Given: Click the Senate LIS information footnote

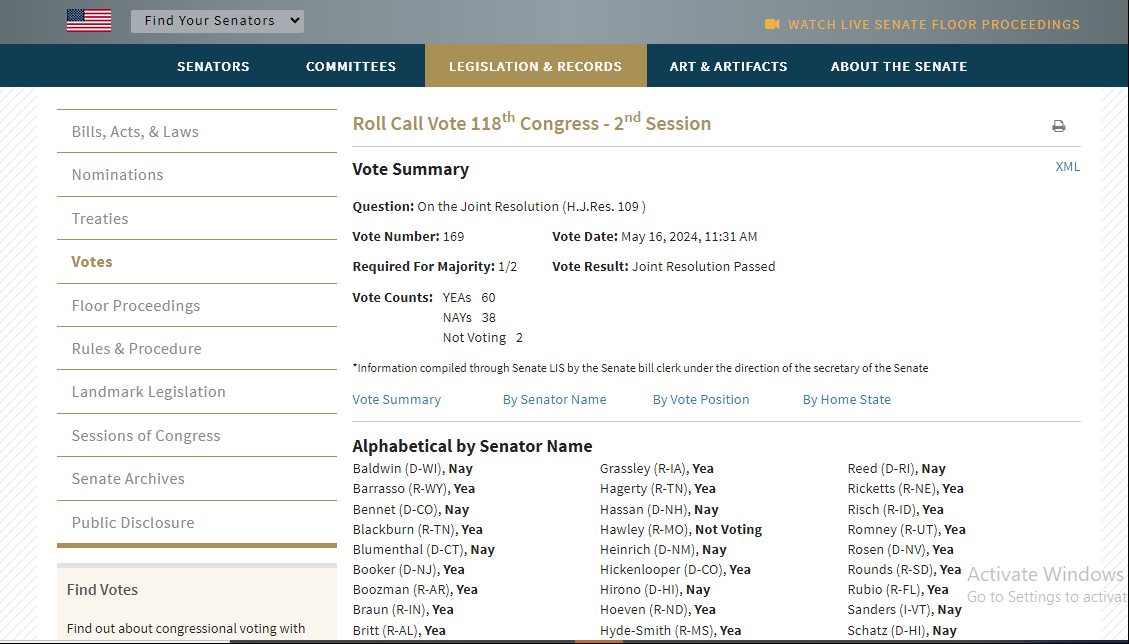Looking at the screenshot, I should (640, 368).
